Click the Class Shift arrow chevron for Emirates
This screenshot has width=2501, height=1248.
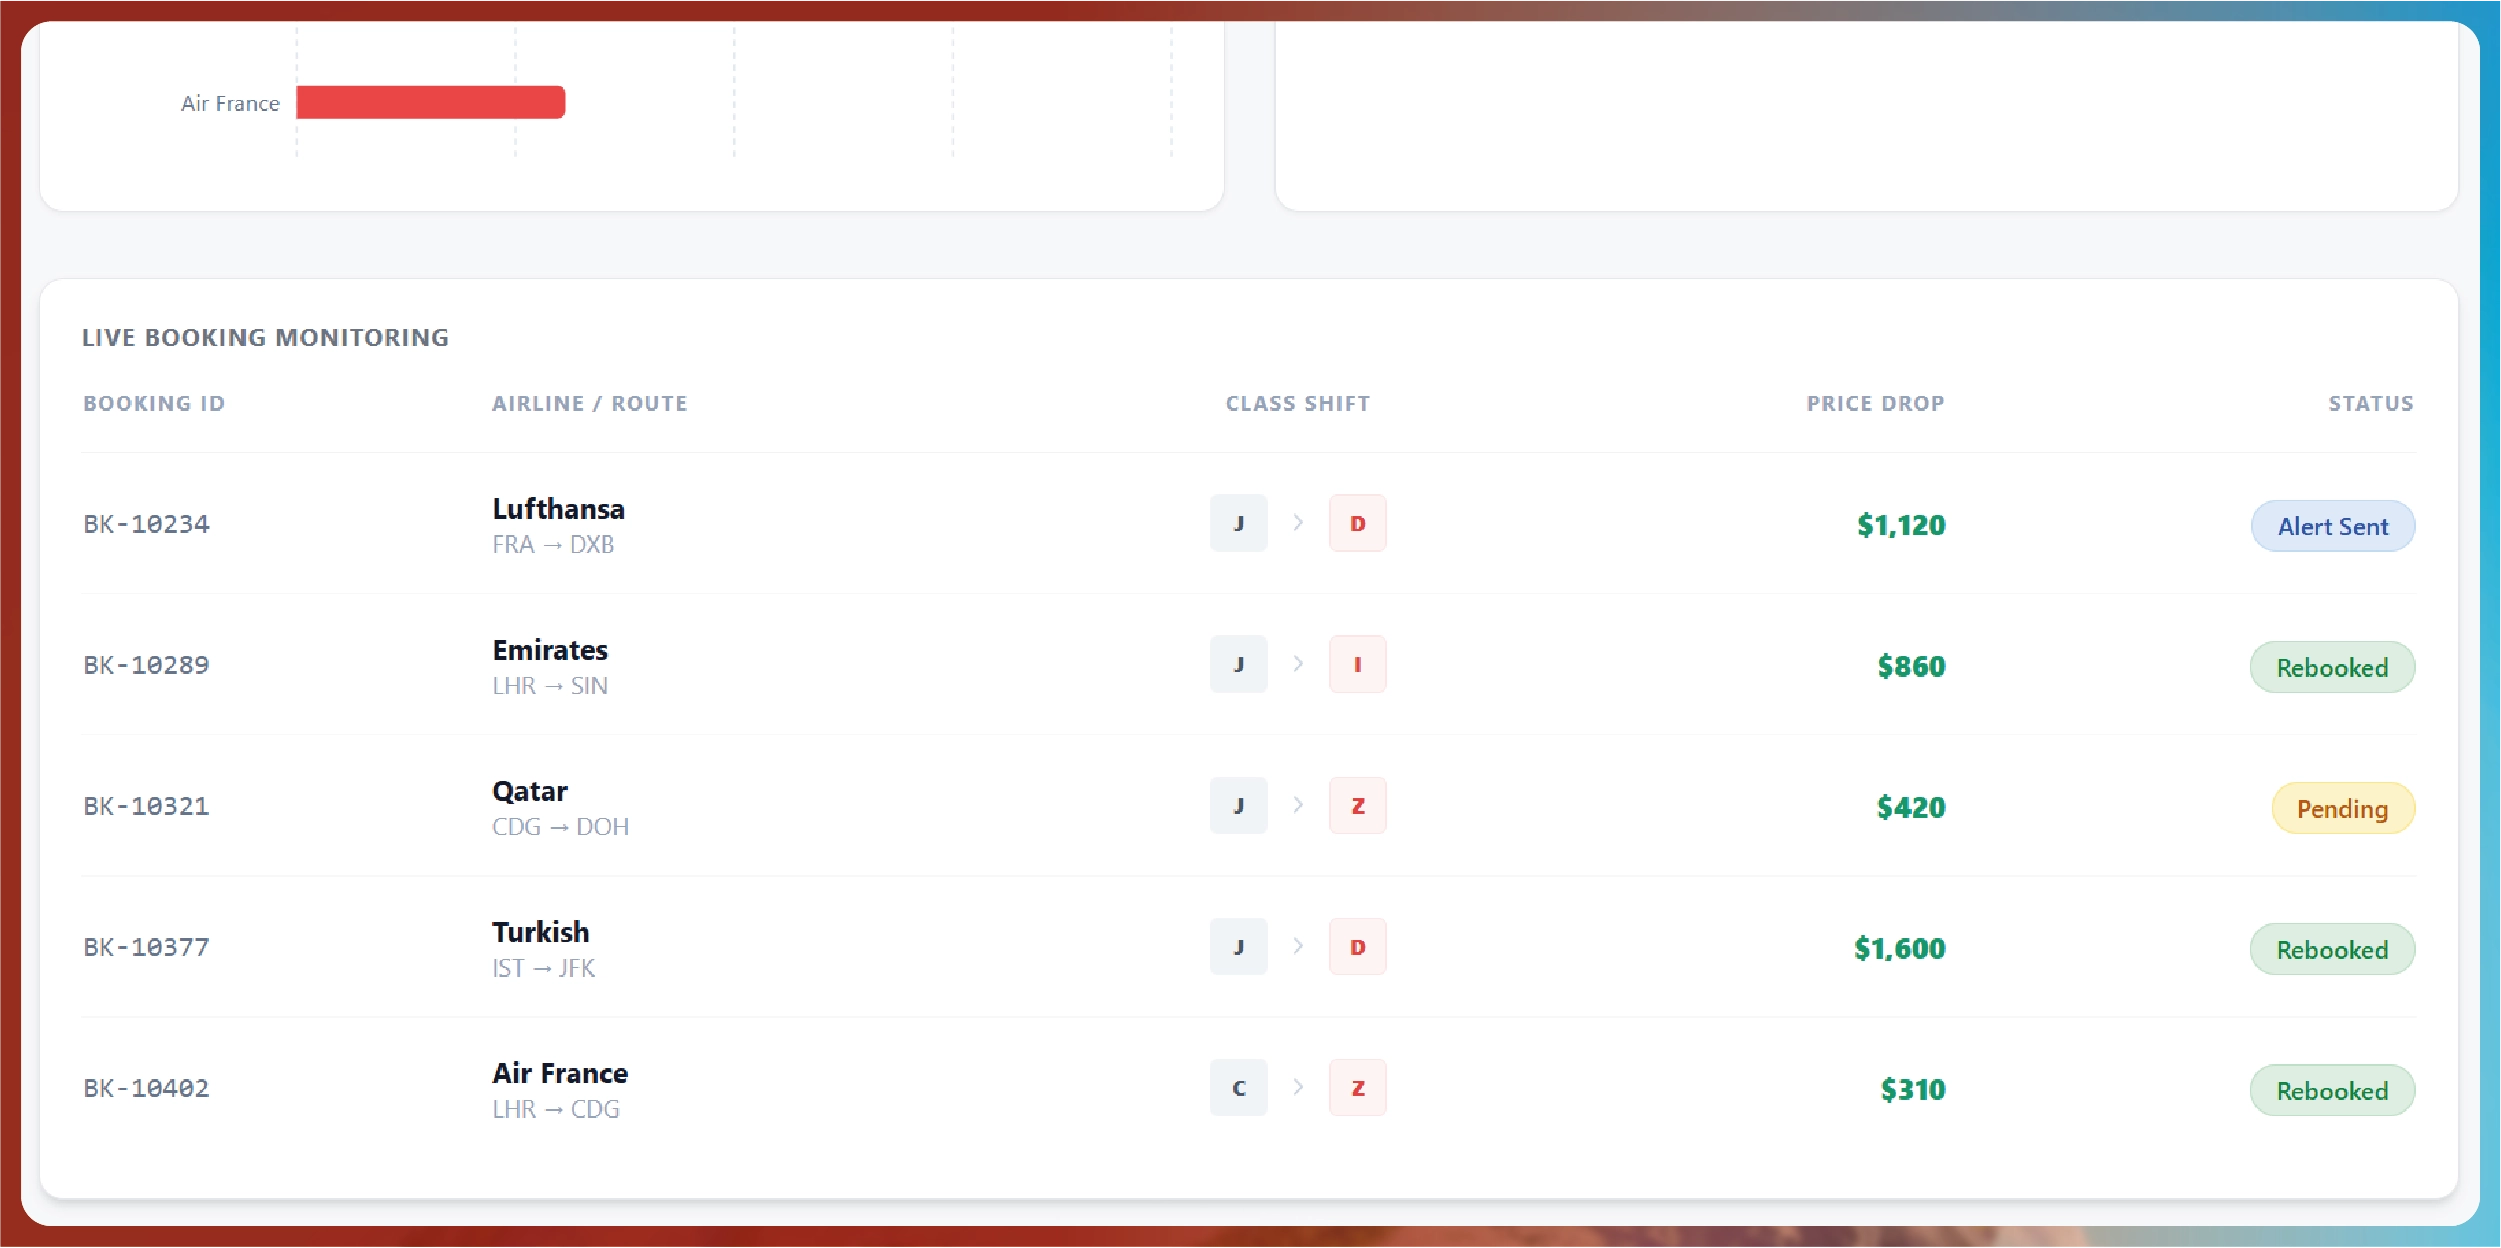pyautogui.click(x=1298, y=664)
